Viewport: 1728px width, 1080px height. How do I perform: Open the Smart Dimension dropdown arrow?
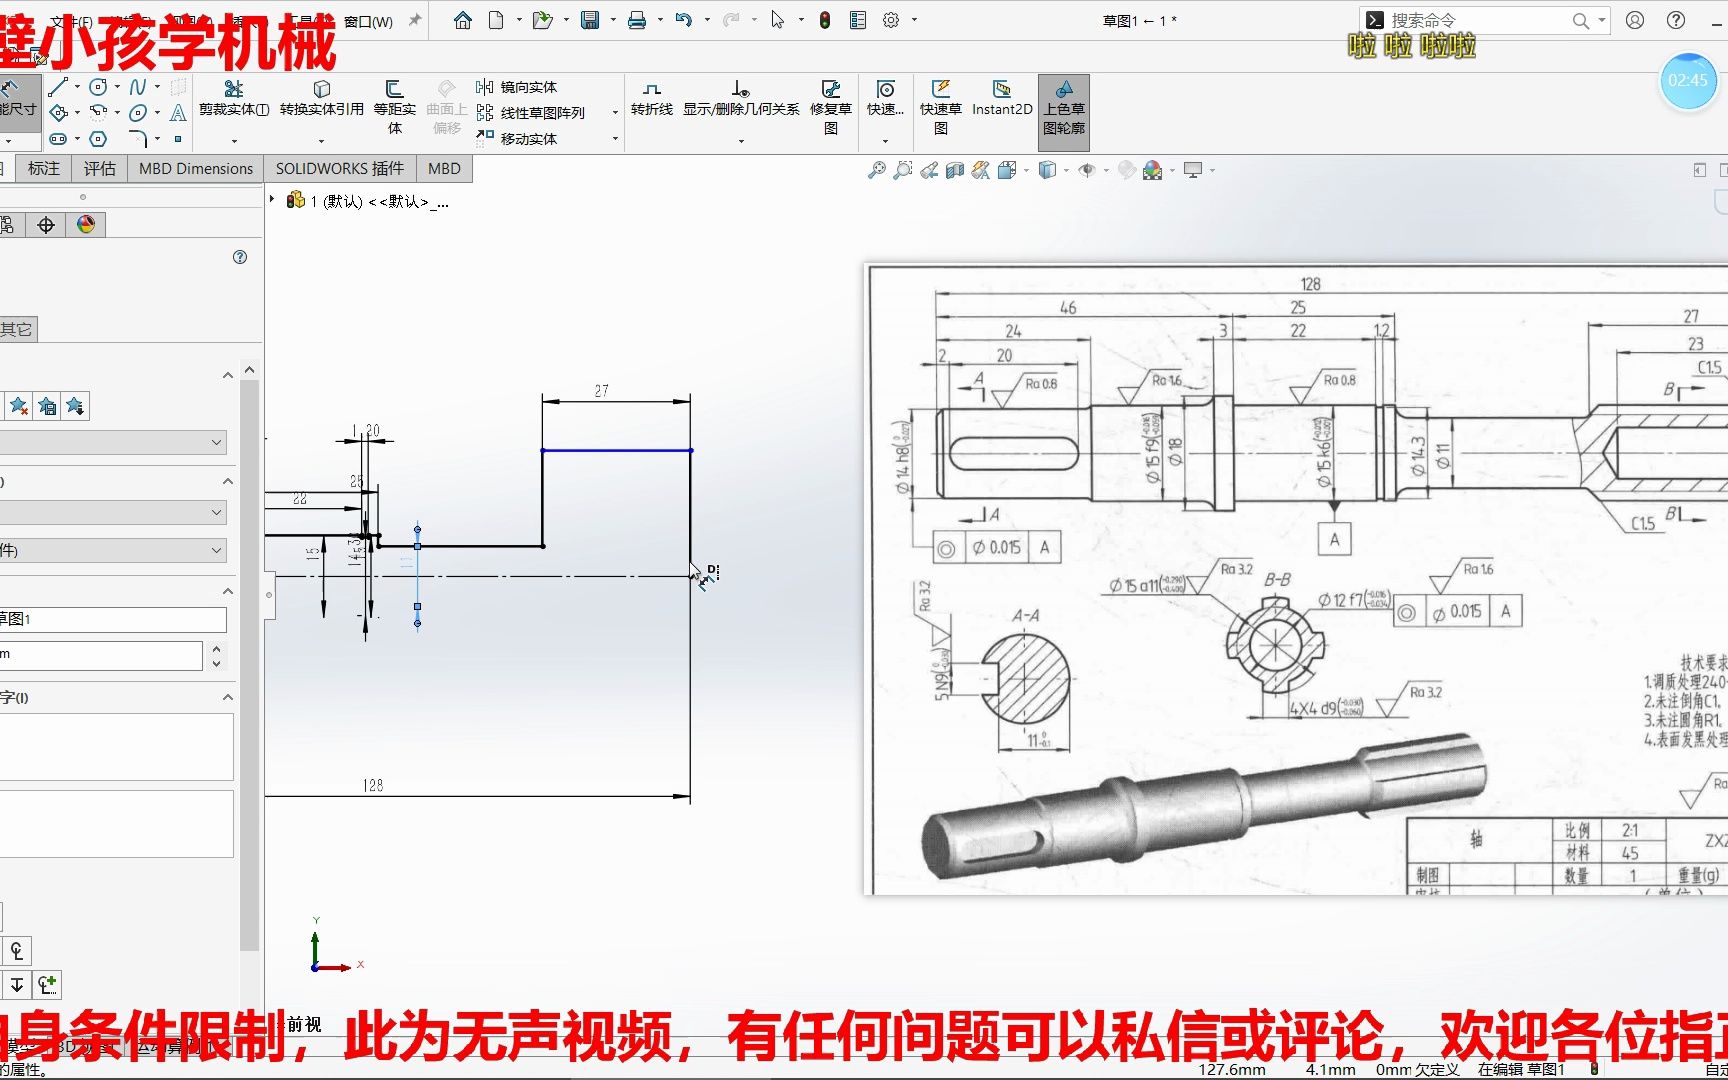[9, 141]
